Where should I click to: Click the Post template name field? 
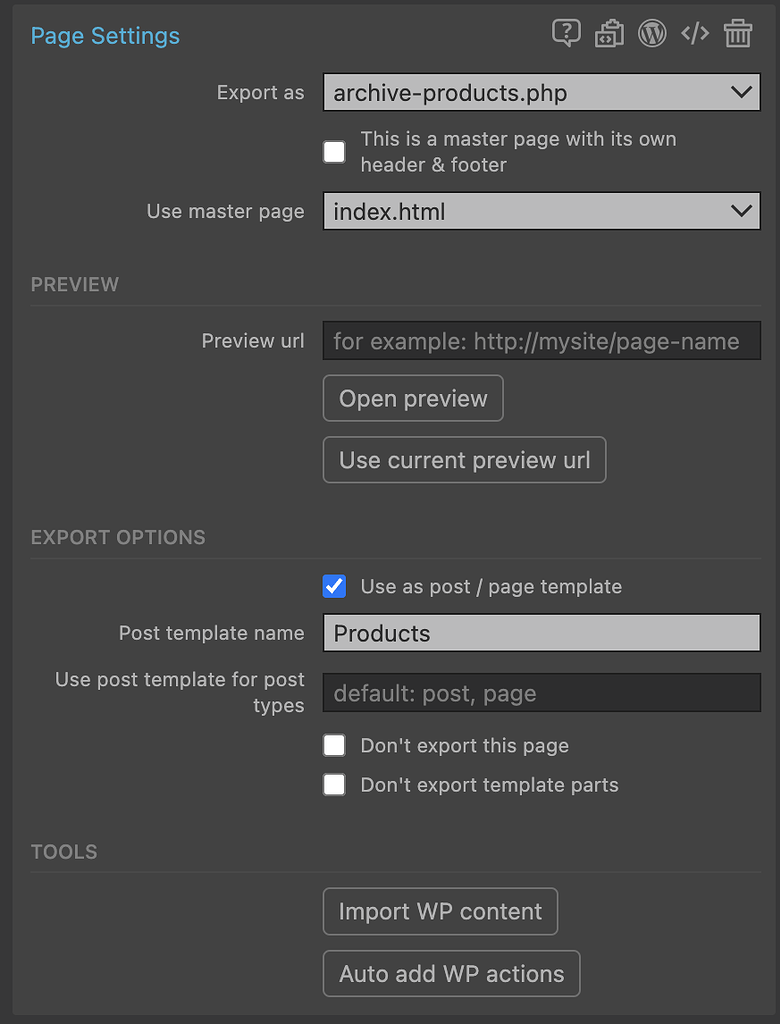(541, 633)
